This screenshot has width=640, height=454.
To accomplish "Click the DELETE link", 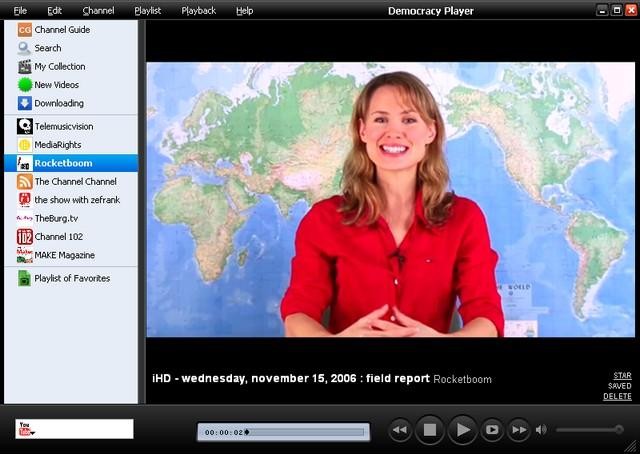I will [x=617, y=396].
